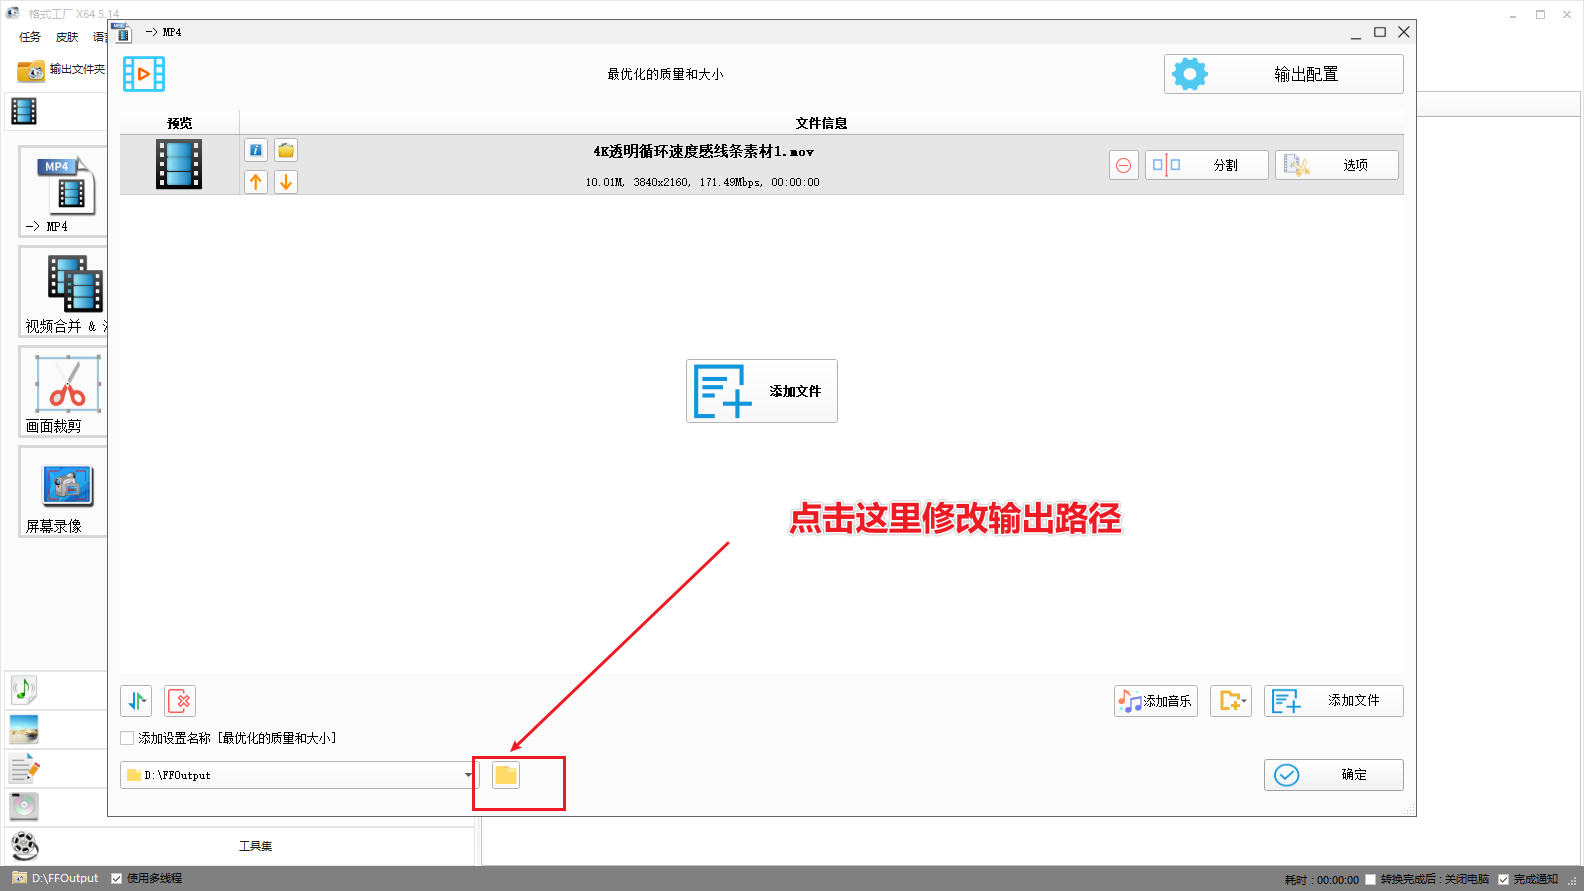
Task: Click the 分割 split button
Action: (1207, 165)
